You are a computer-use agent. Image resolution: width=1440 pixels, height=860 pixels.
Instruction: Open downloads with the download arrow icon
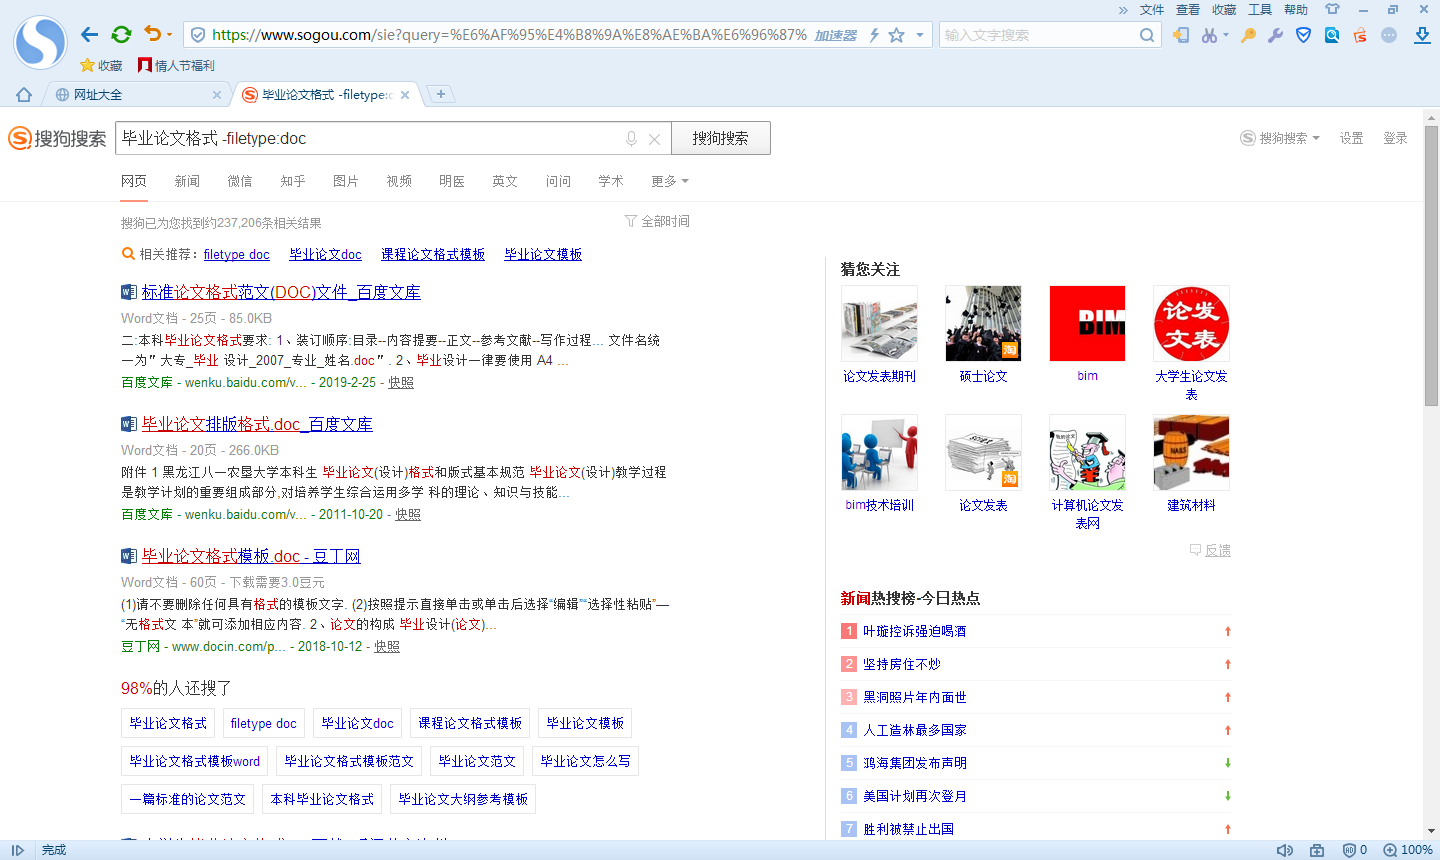point(1422,35)
